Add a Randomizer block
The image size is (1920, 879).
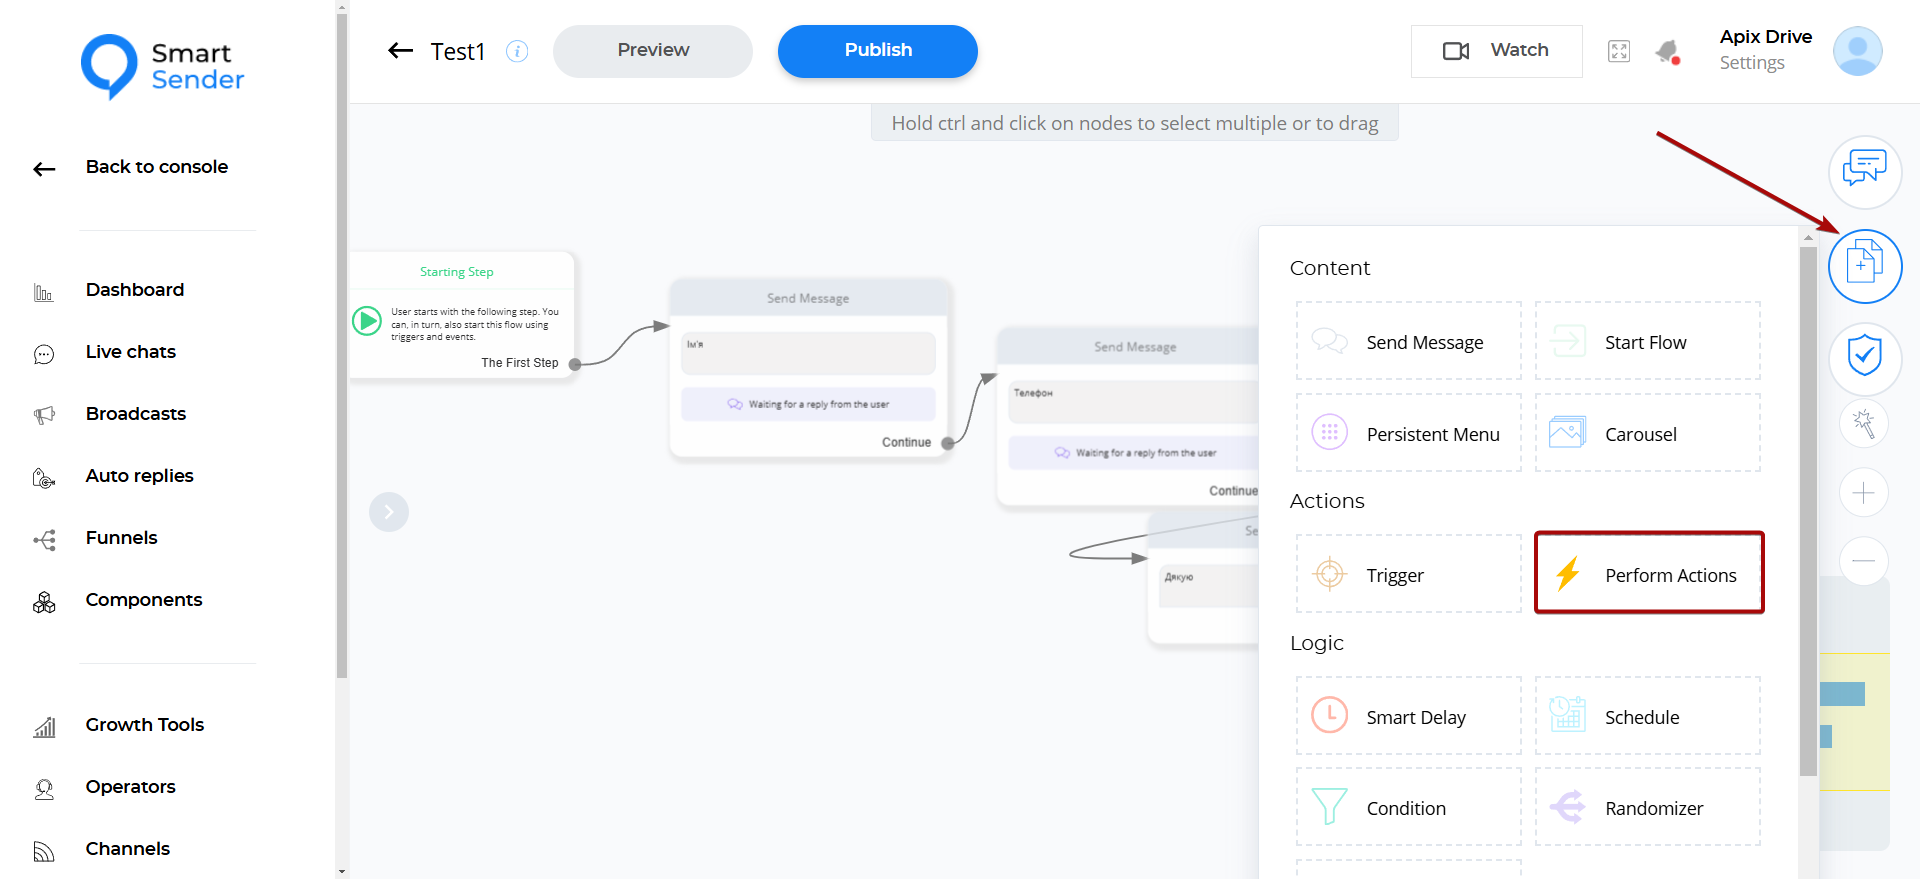coord(1648,807)
